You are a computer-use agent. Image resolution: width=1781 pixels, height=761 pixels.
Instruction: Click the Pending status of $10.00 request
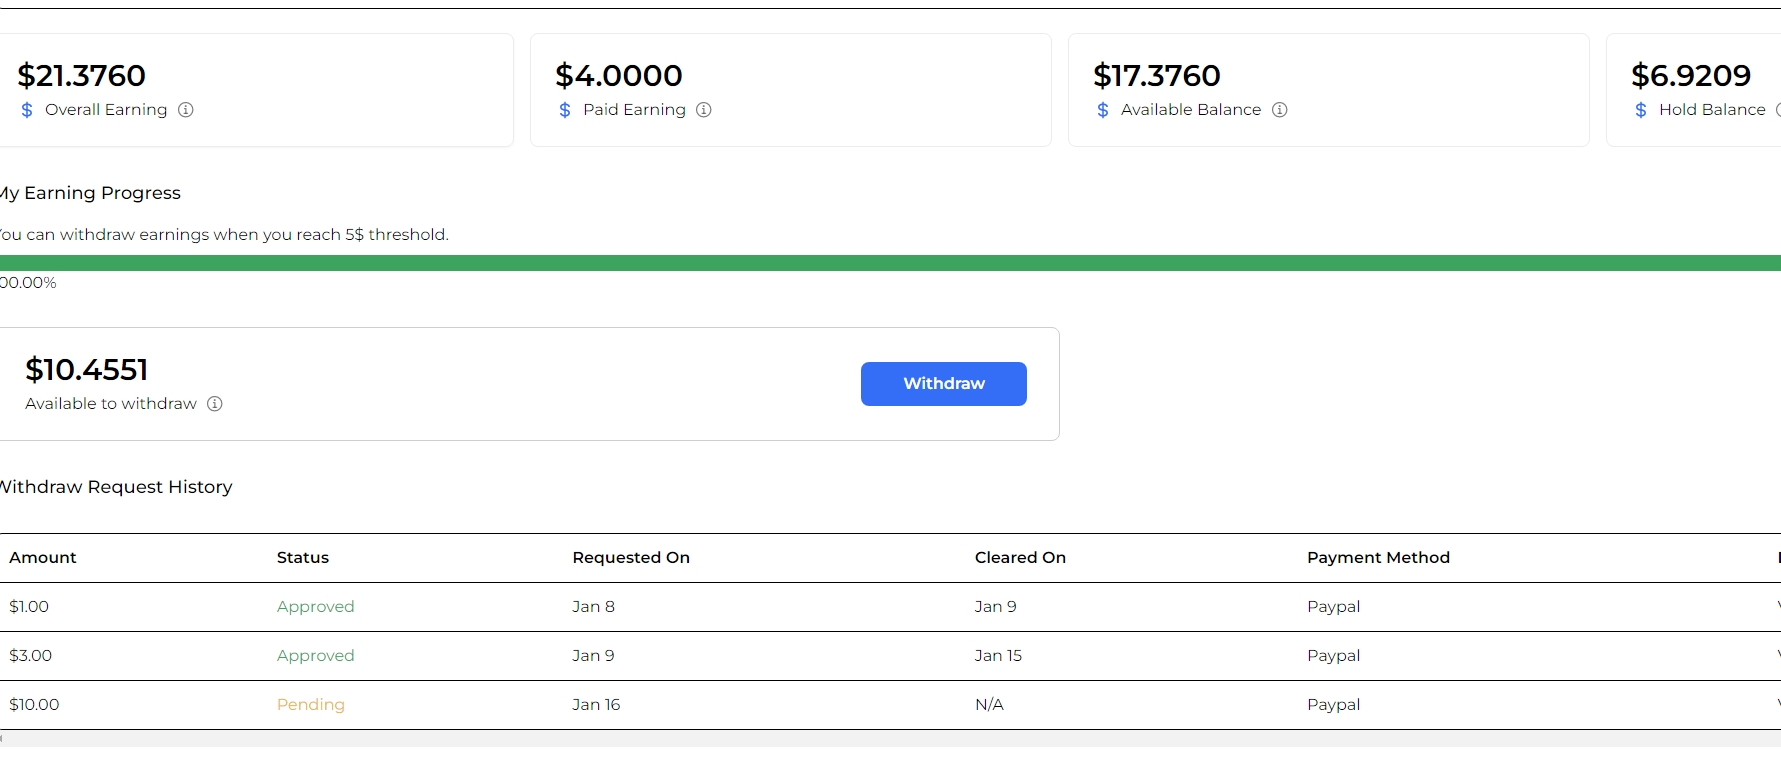(x=311, y=705)
